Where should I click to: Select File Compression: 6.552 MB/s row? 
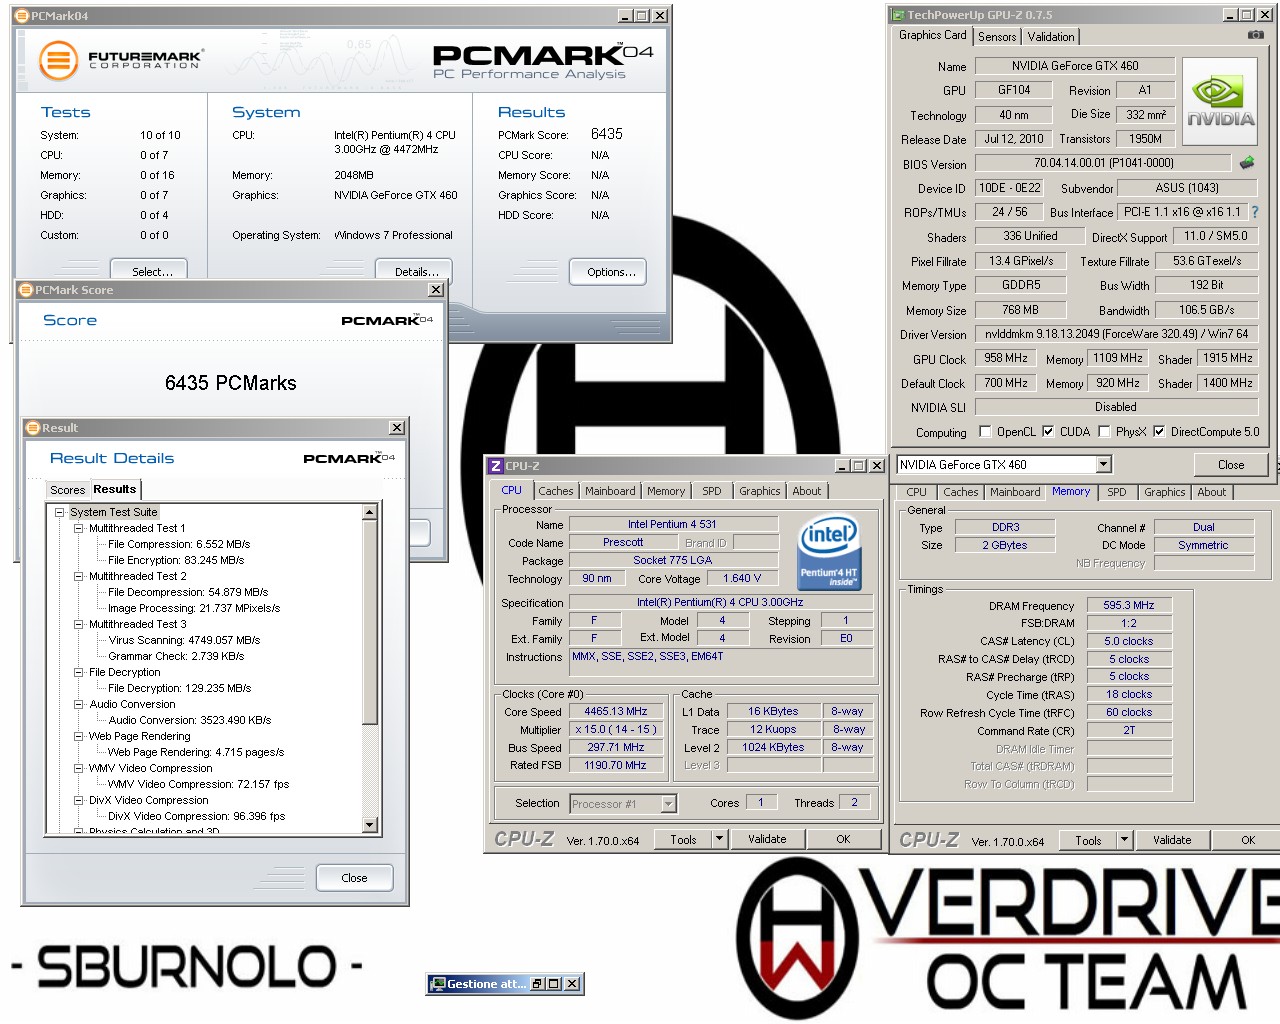179,544
